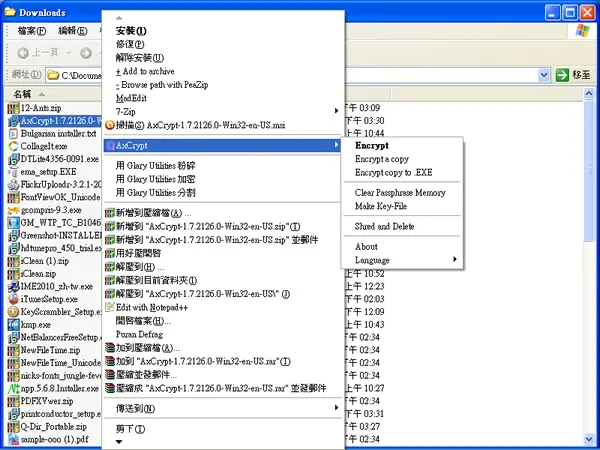The width and height of the screenshot is (600, 450).
Task: Show more items with bottom menu arrow
Action: [119, 442]
